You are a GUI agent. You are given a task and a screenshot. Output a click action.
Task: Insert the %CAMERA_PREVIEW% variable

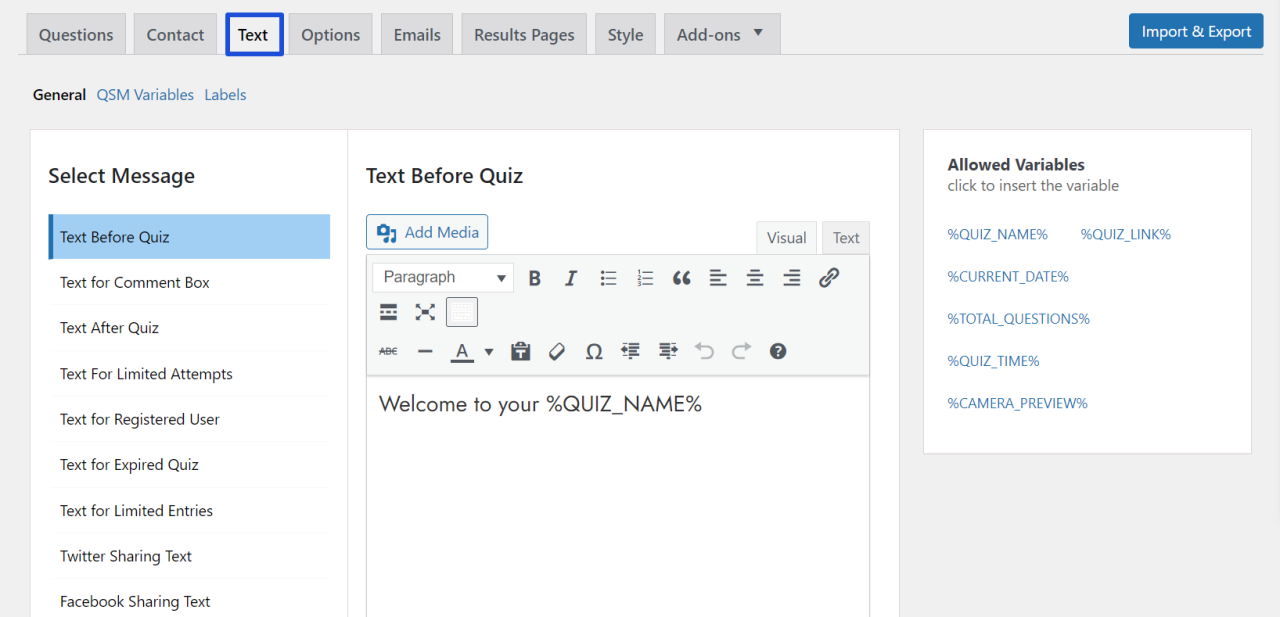(x=1018, y=403)
